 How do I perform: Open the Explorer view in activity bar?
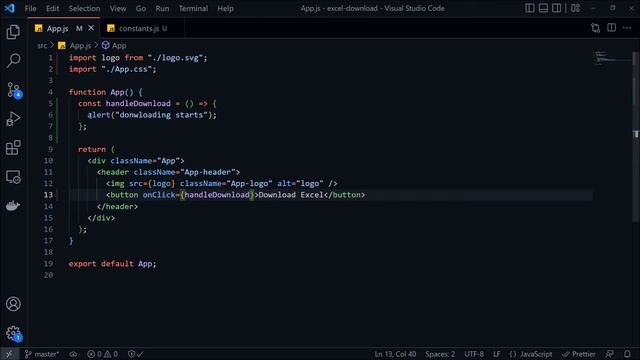13,32
